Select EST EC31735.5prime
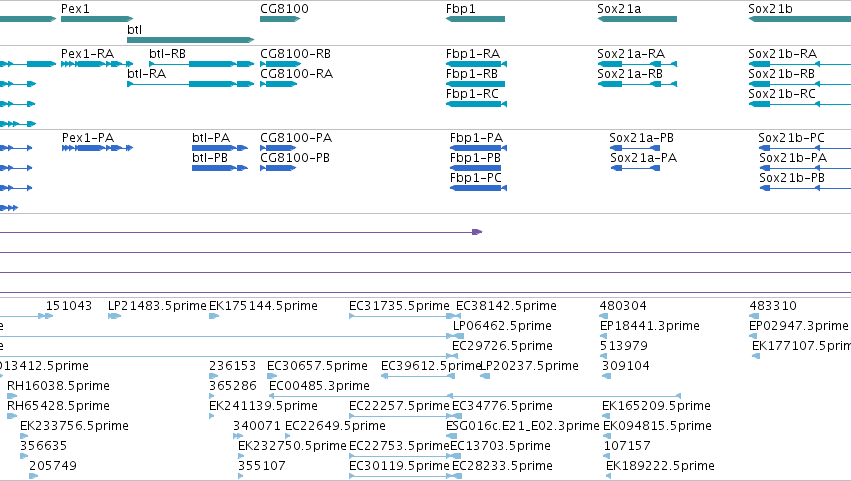Image resolution: width=851 pixels, height=481 pixels. tap(399, 306)
